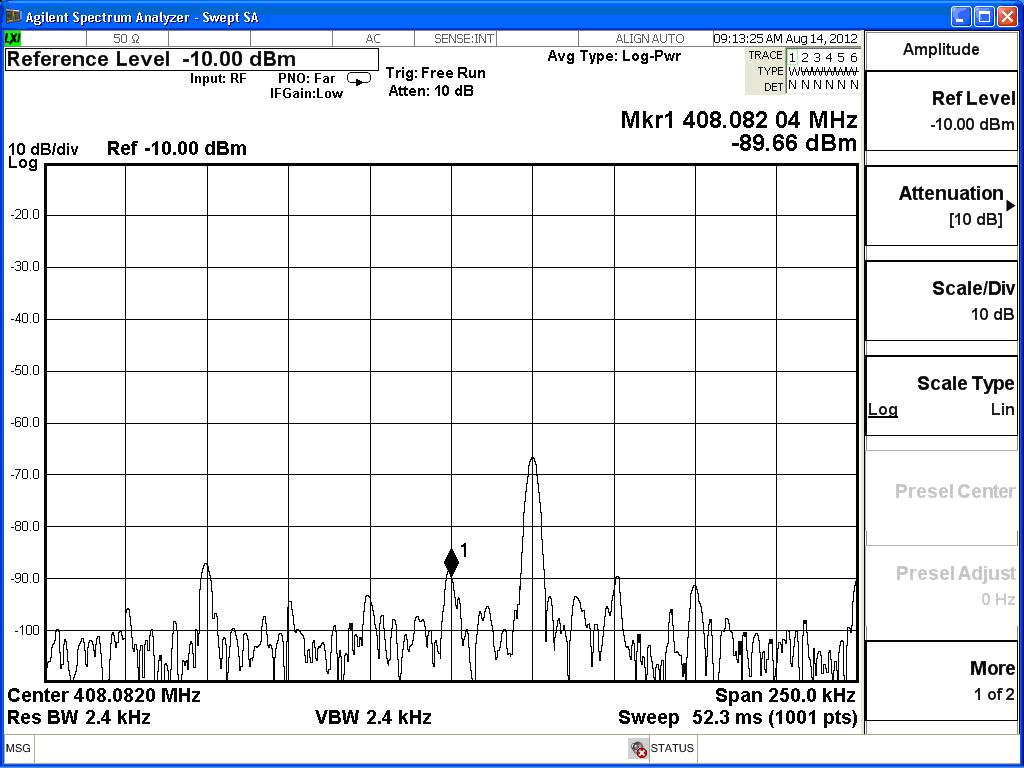Screen dimensions: 1024x768
Task: Select trace 2 in trace indicator
Action: [805, 57]
